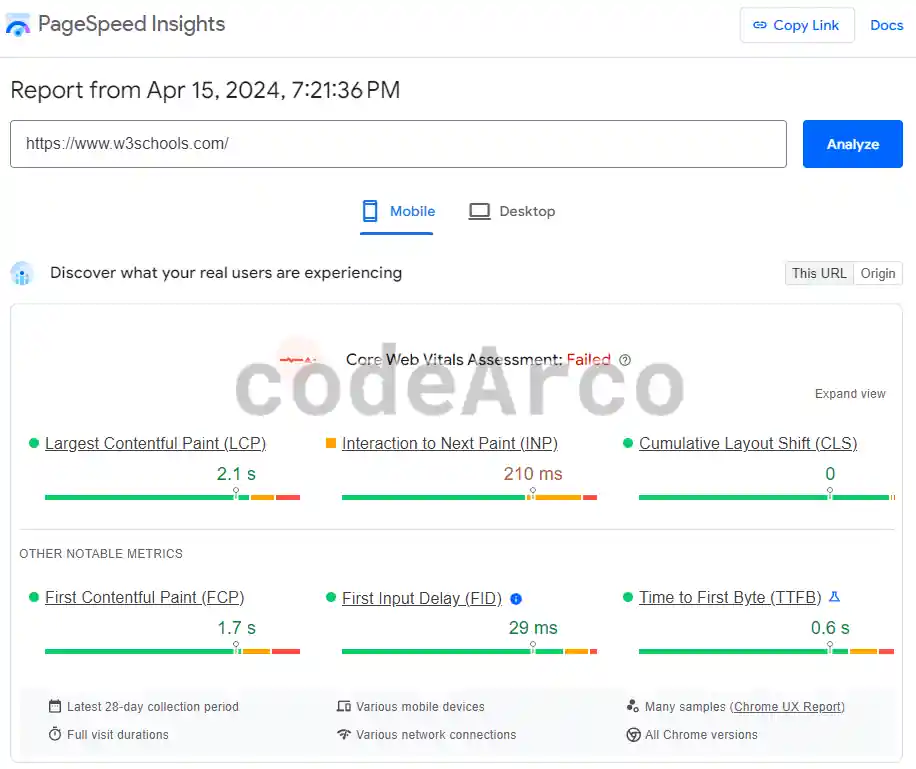The image size is (916, 769).
Task: Click the Expand view control
Action: click(850, 394)
